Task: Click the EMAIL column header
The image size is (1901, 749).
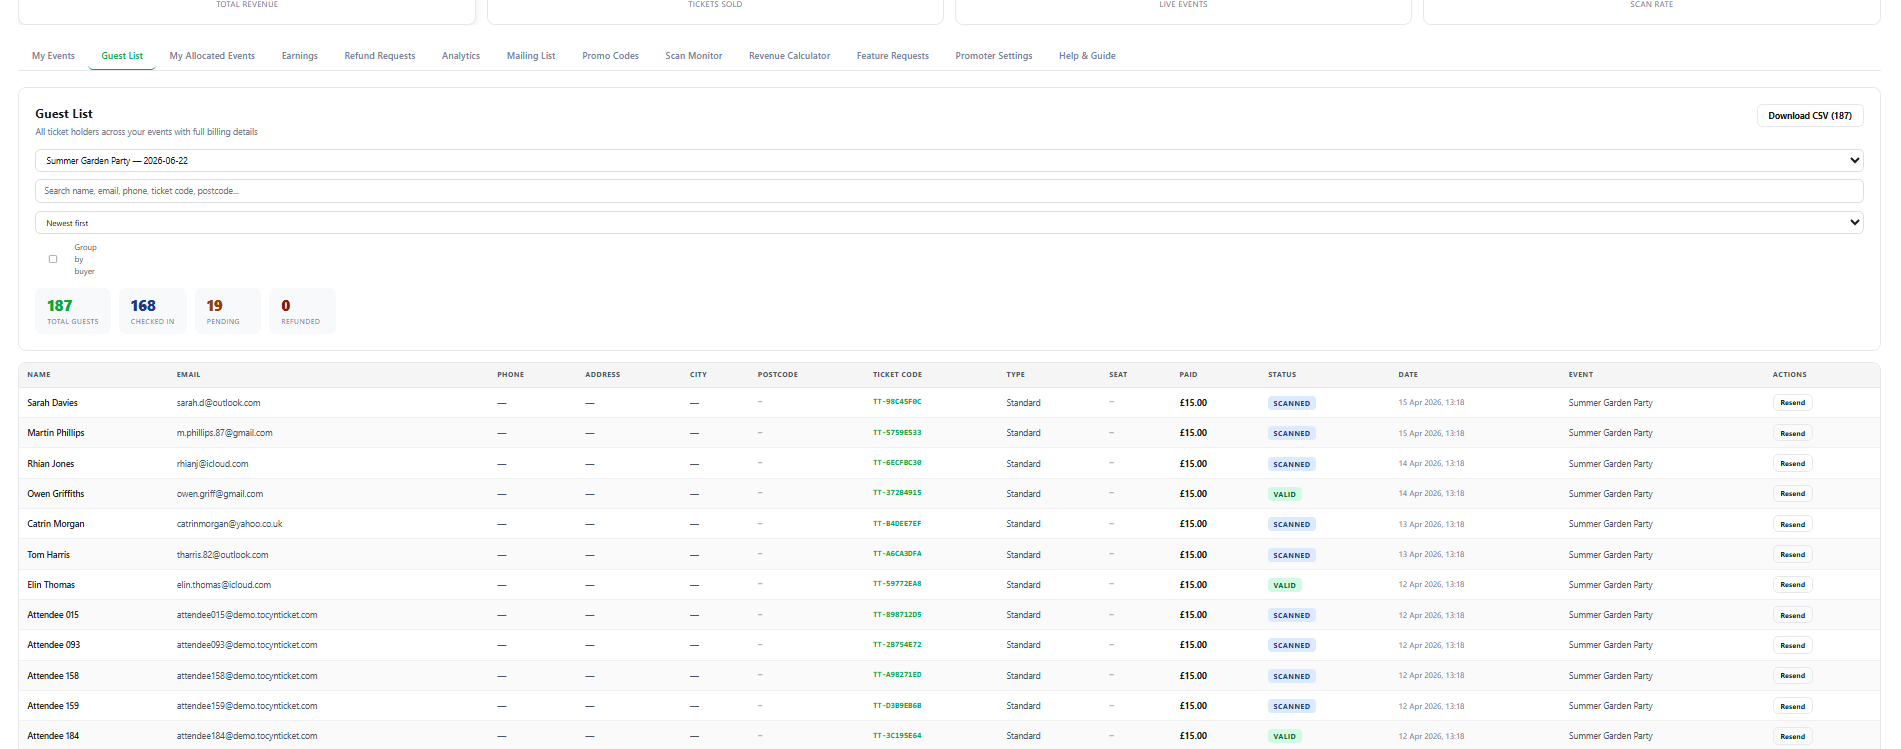Action: click(x=188, y=375)
